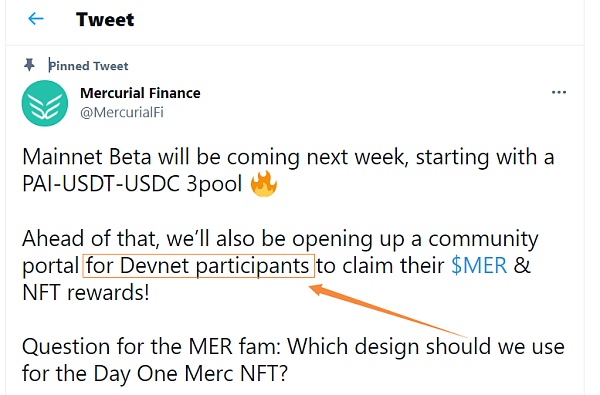Click the 'Question for the MER fam' line
Screen dimensions: 600x395
coord(151,346)
